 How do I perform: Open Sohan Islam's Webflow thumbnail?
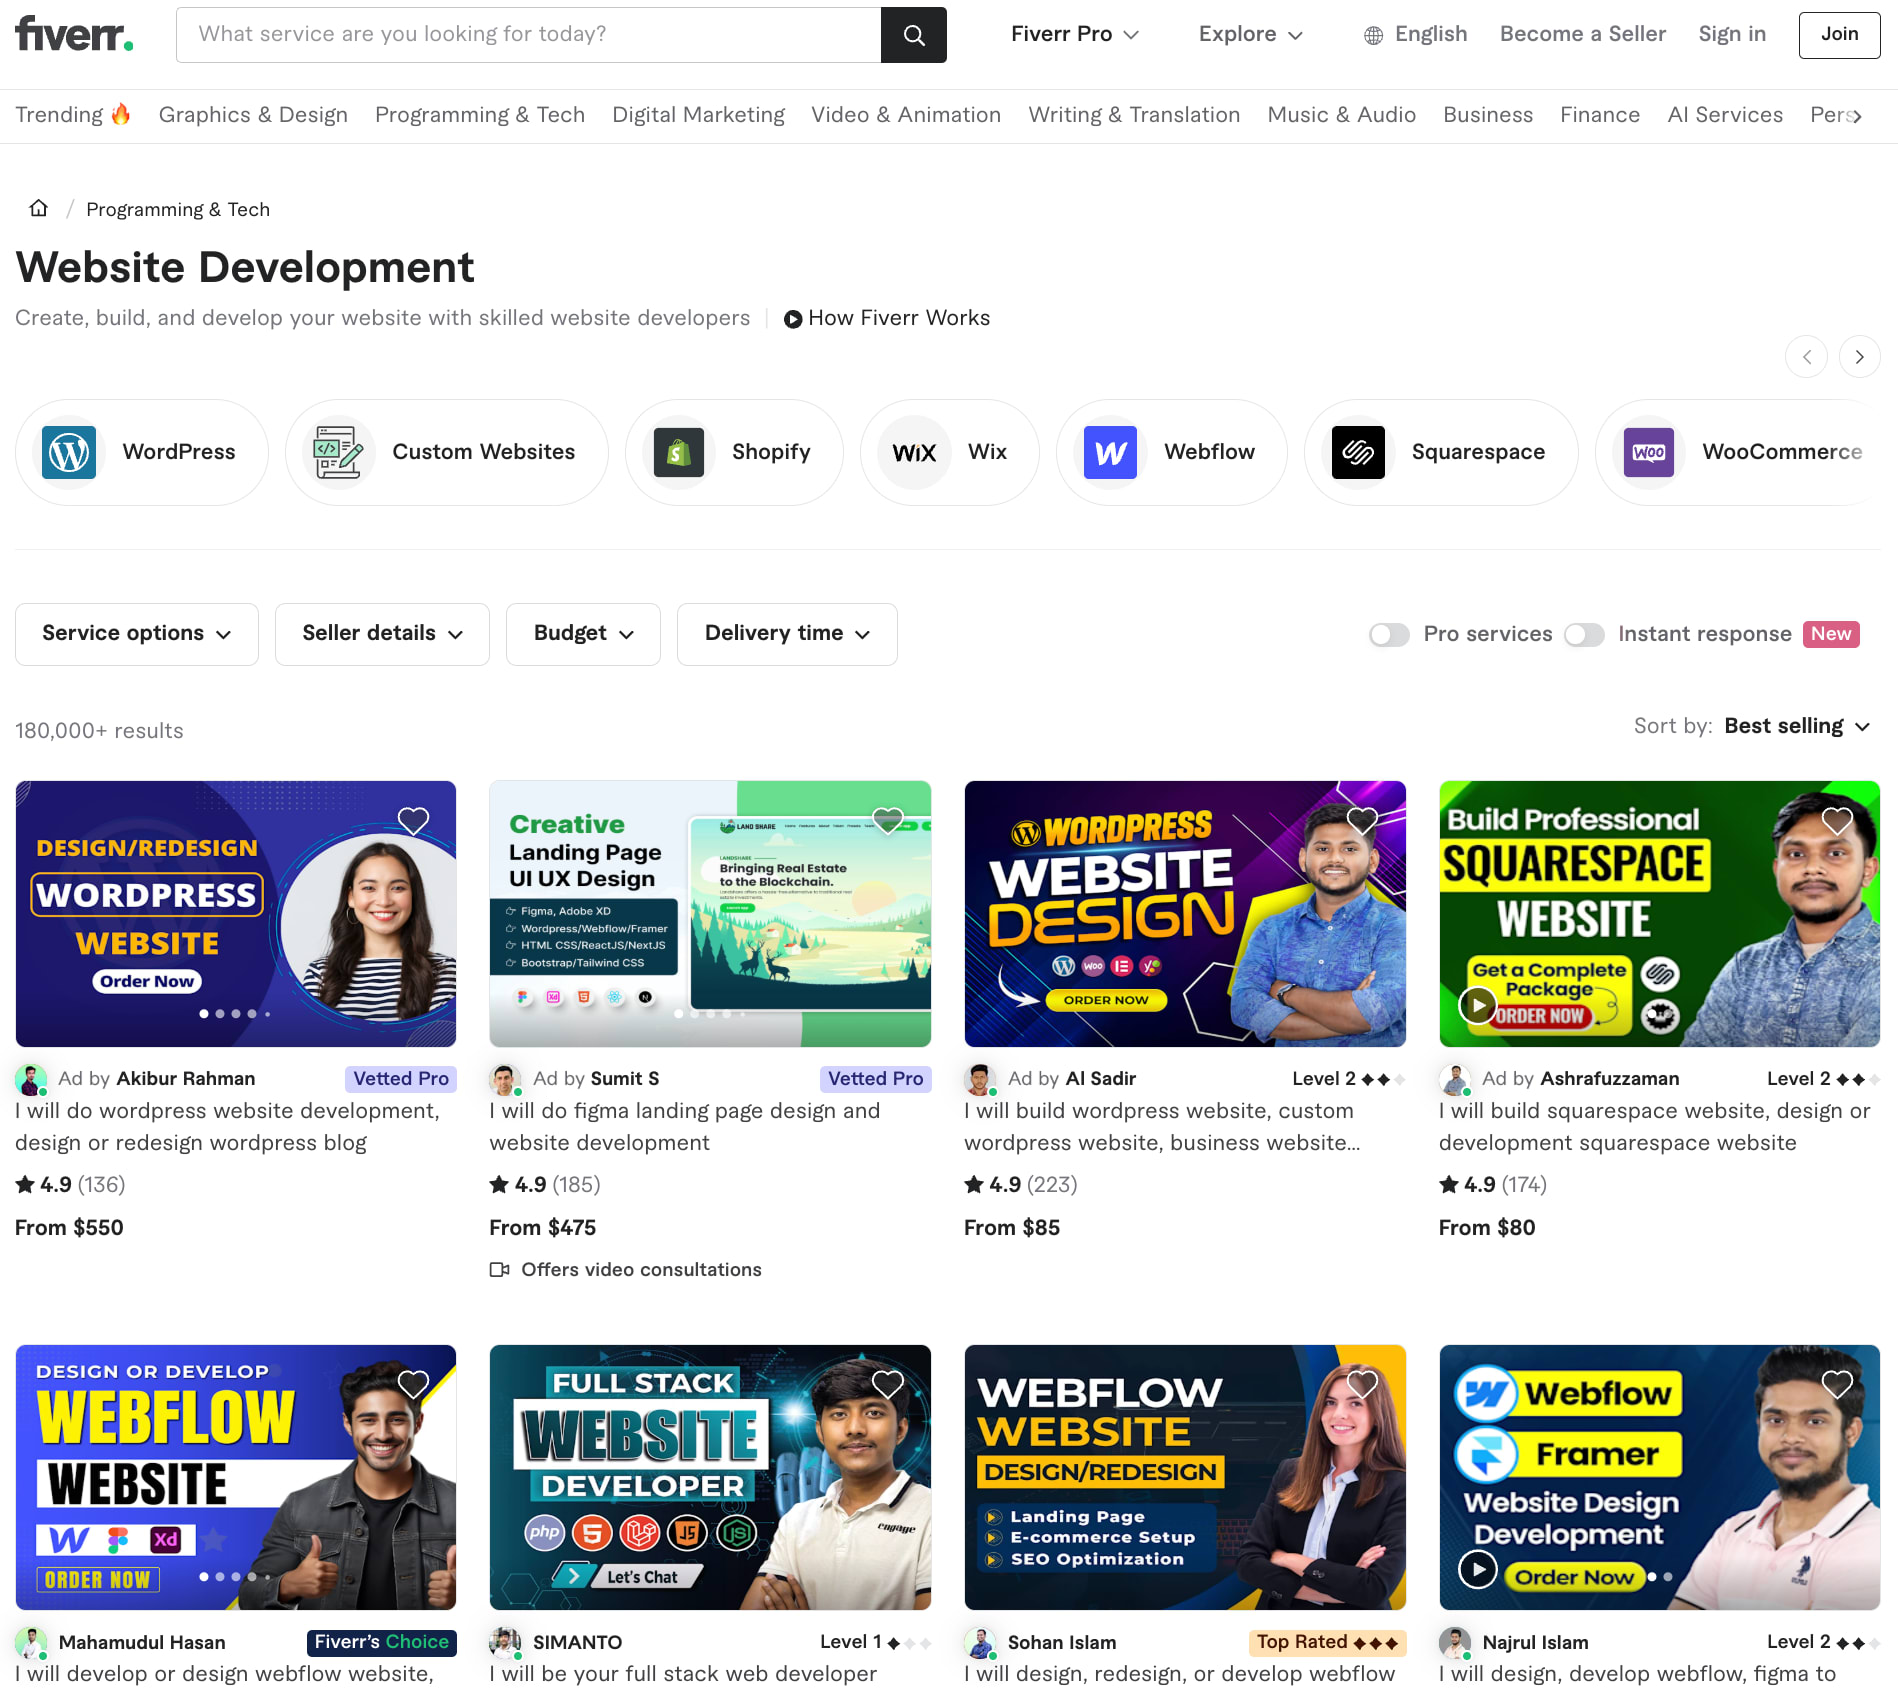[x=1185, y=1477]
